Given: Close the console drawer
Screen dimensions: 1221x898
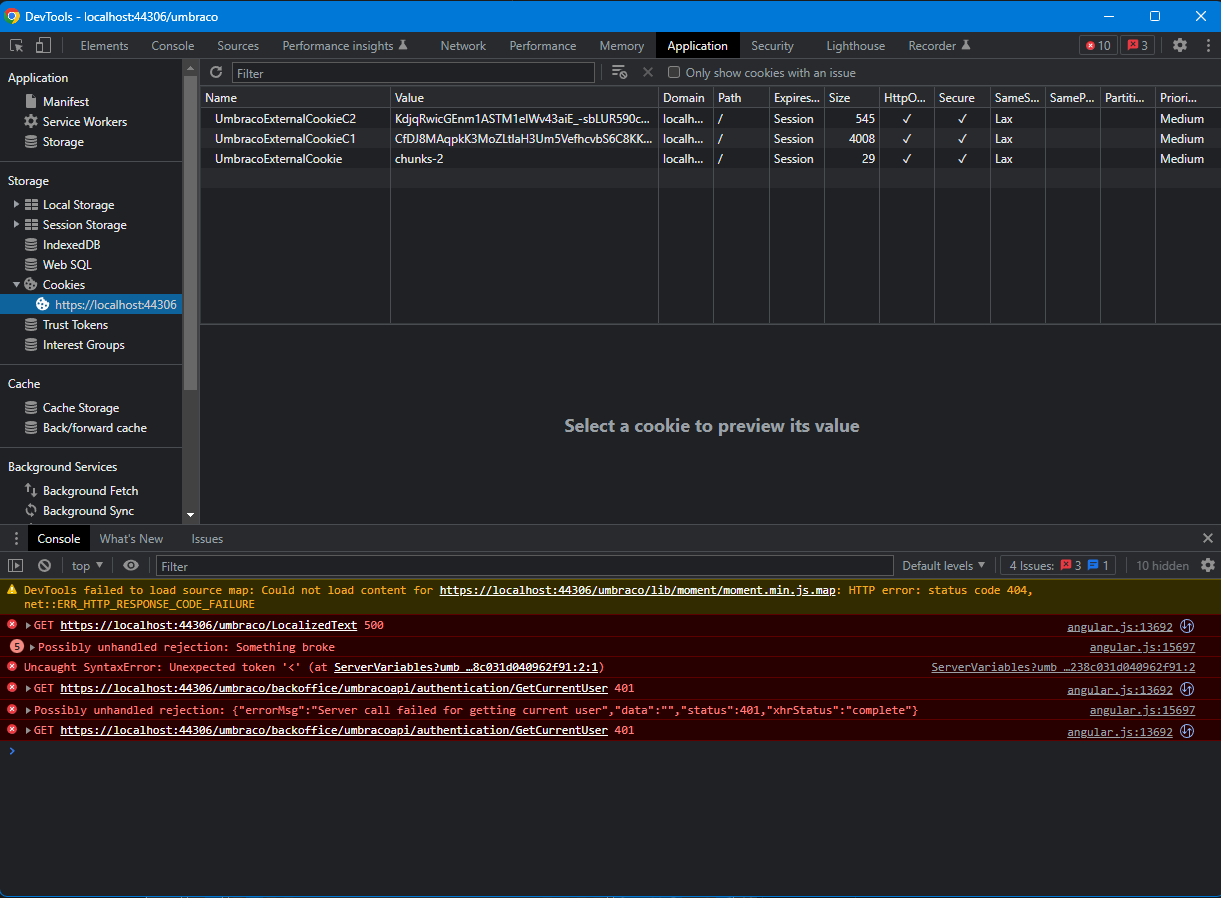Looking at the screenshot, I should click(1208, 538).
